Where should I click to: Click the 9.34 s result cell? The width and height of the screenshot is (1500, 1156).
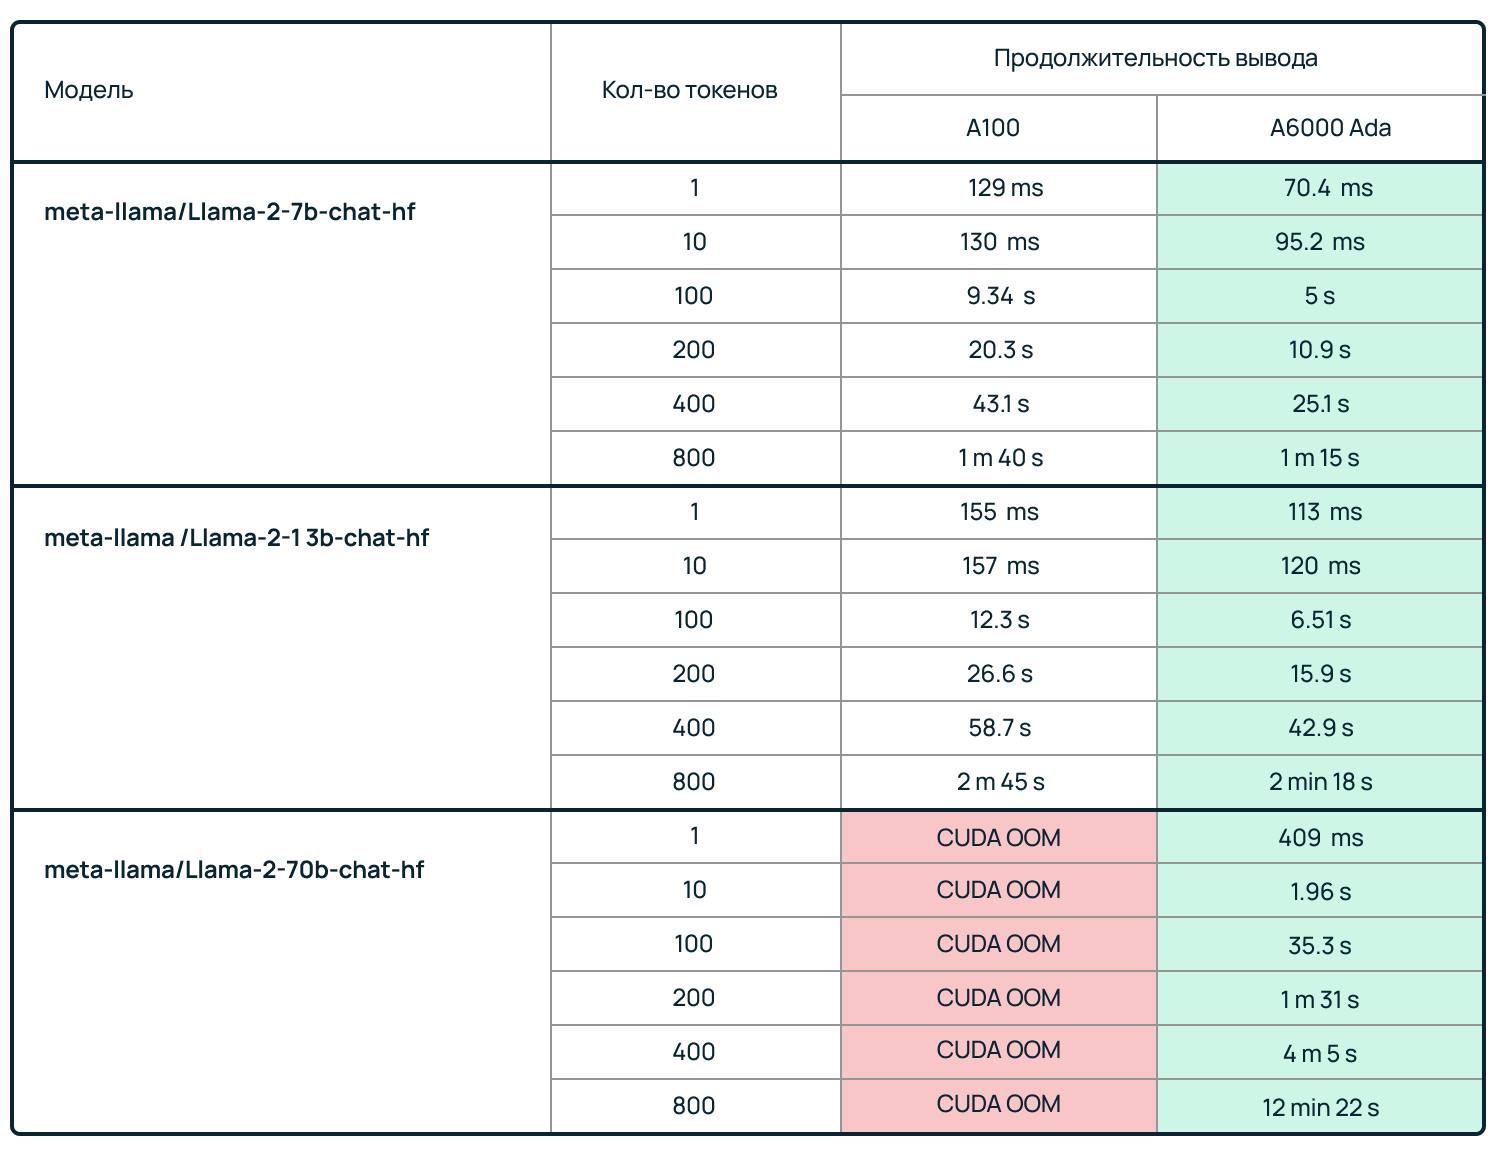coord(1000,296)
